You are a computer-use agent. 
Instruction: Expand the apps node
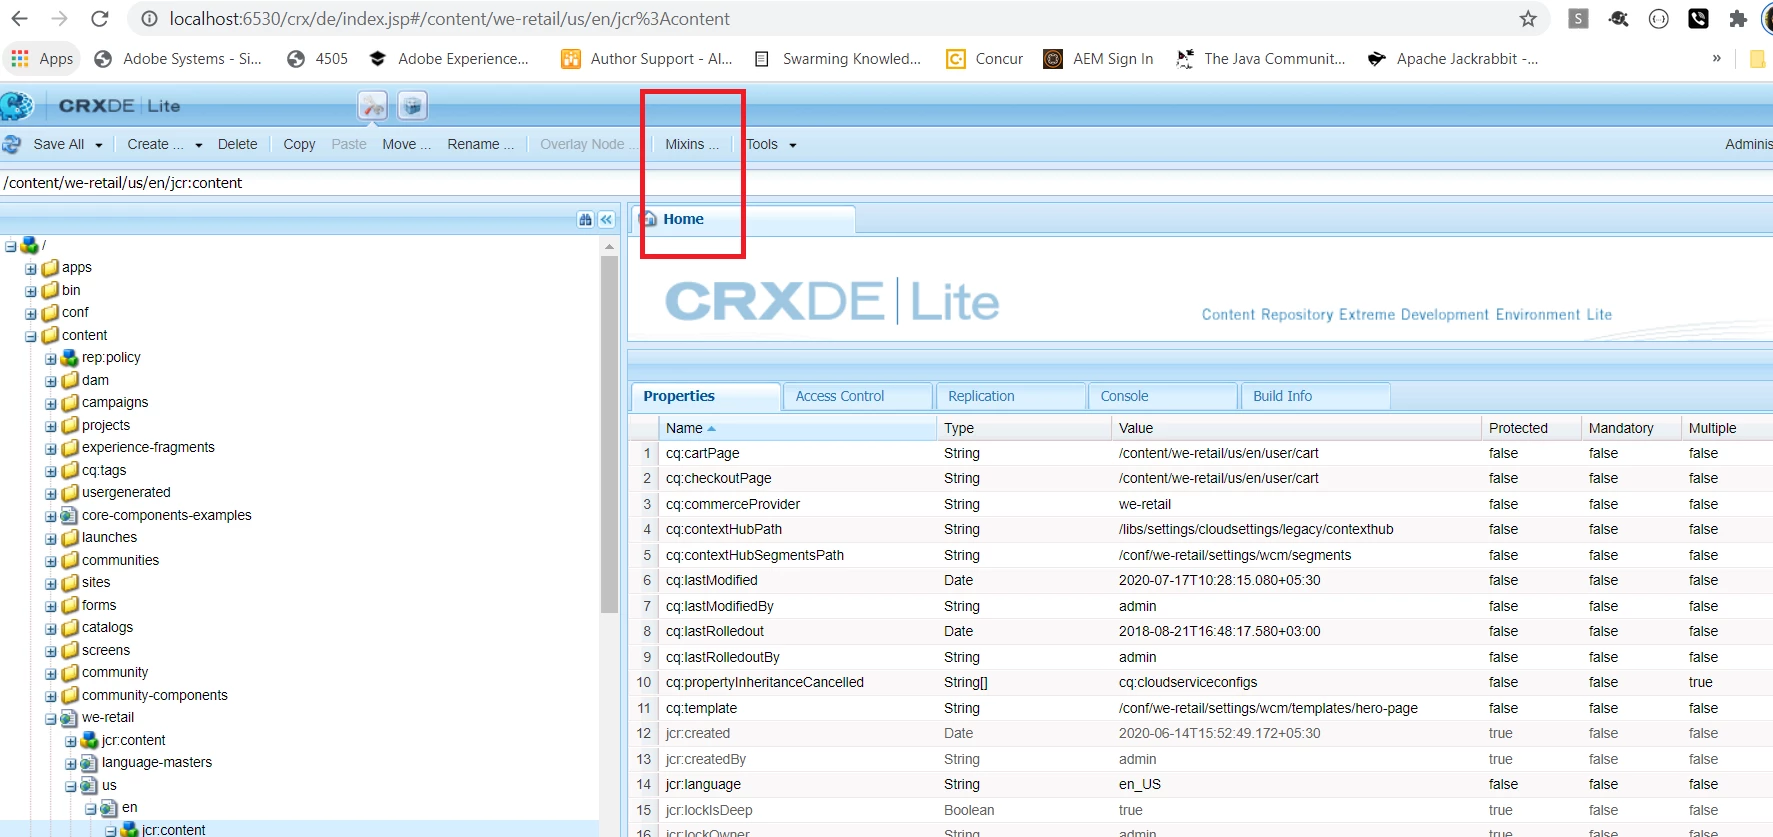31,269
